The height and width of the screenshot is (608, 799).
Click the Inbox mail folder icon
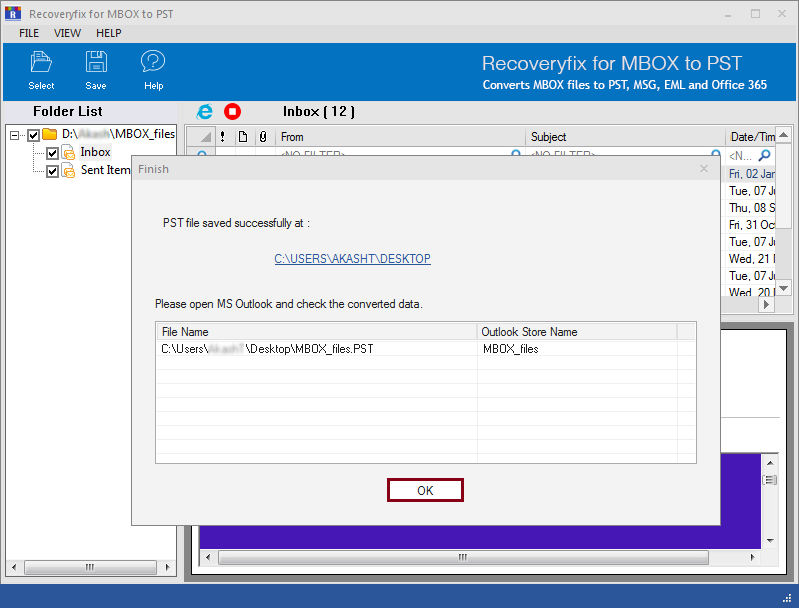(68, 152)
